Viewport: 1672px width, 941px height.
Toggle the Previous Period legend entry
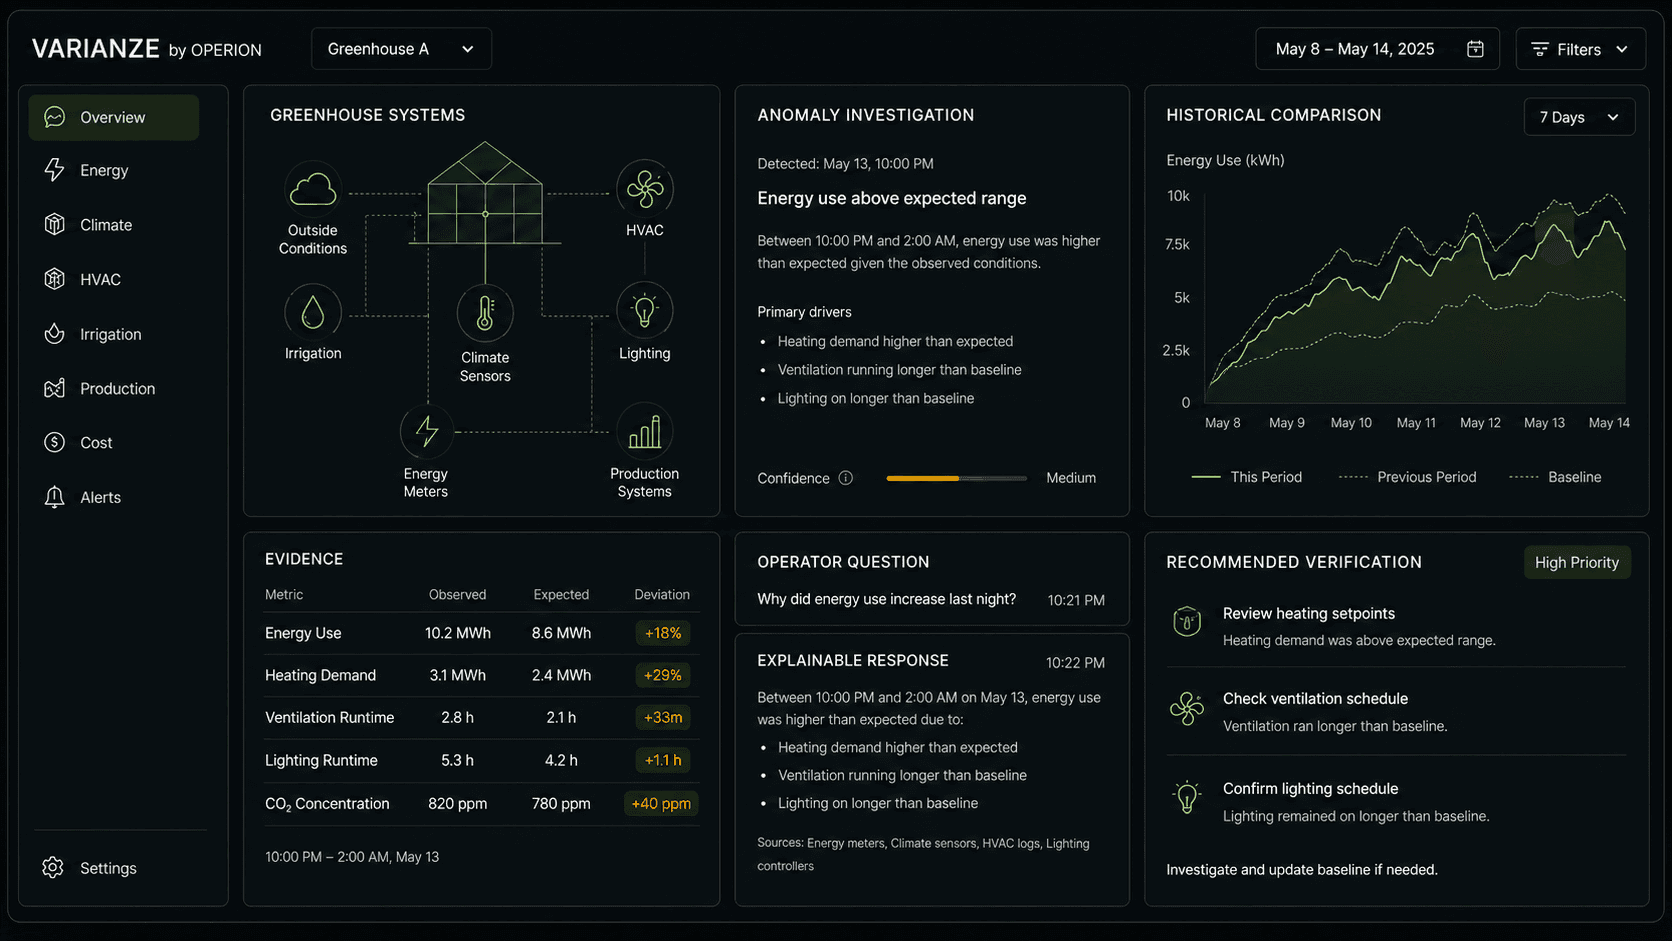(1407, 477)
